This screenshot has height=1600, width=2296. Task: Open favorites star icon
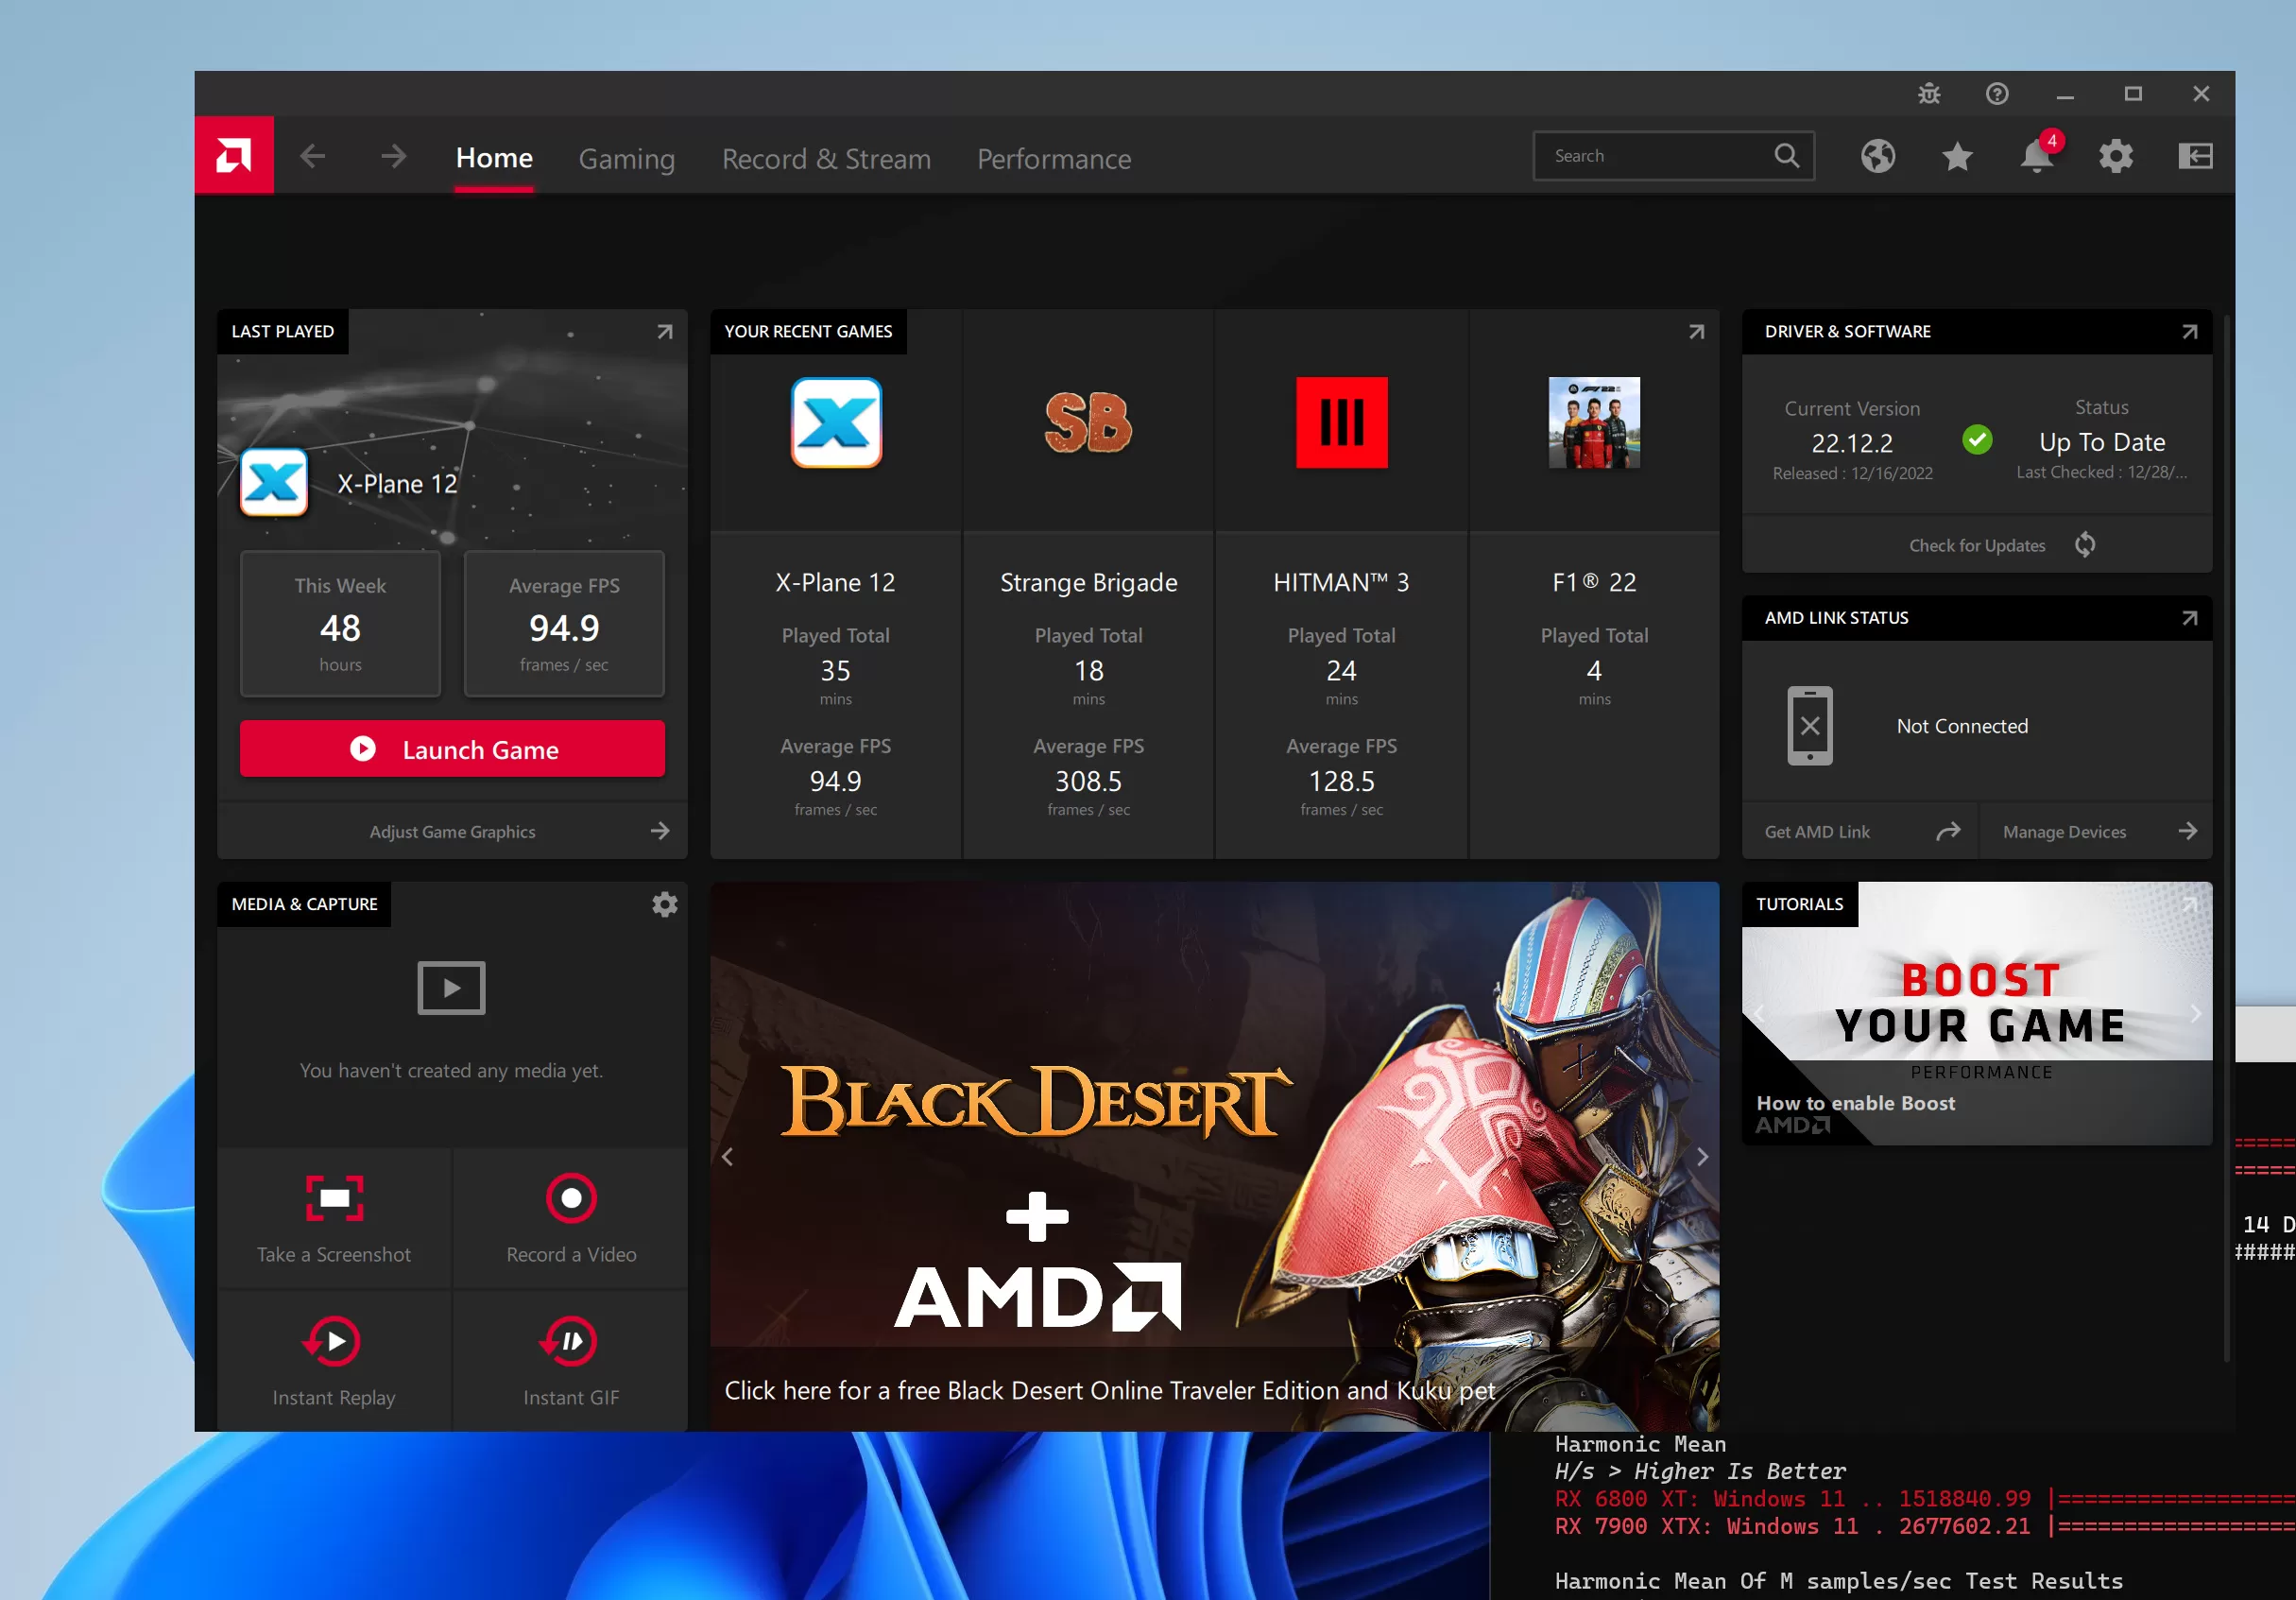[1956, 156]
